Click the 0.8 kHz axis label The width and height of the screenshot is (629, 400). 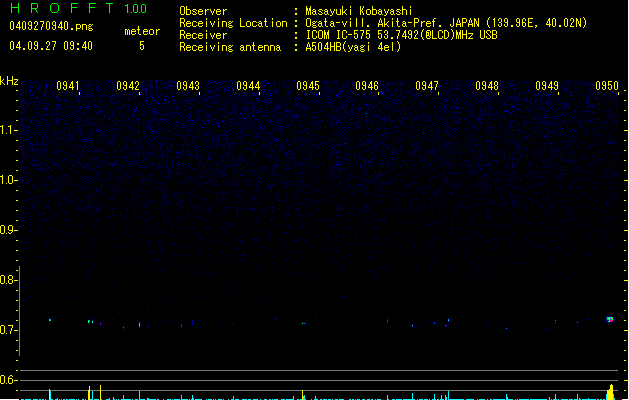coord(8,280)
